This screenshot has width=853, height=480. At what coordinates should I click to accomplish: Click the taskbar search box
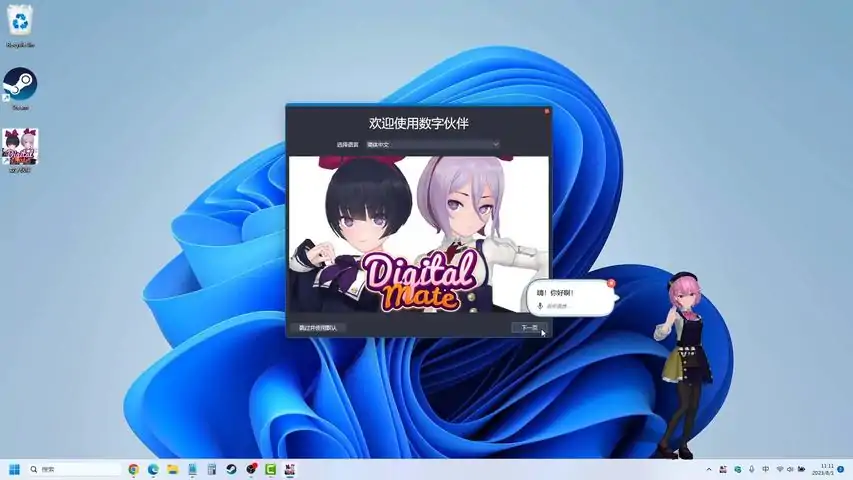tap(75, 469)
